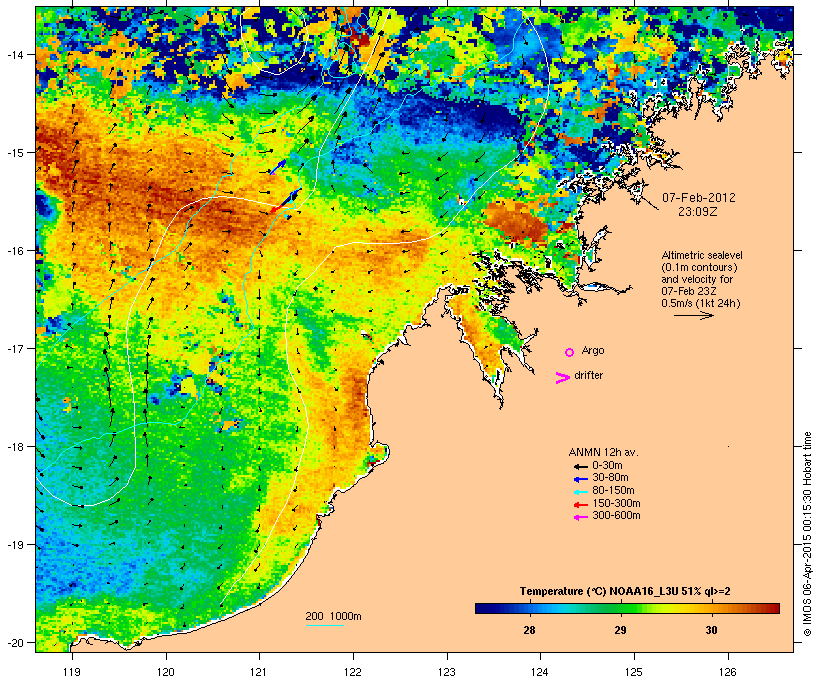Click the -19 latitude axis label
This screenshot has height=680, width=820.
[15, 545]
